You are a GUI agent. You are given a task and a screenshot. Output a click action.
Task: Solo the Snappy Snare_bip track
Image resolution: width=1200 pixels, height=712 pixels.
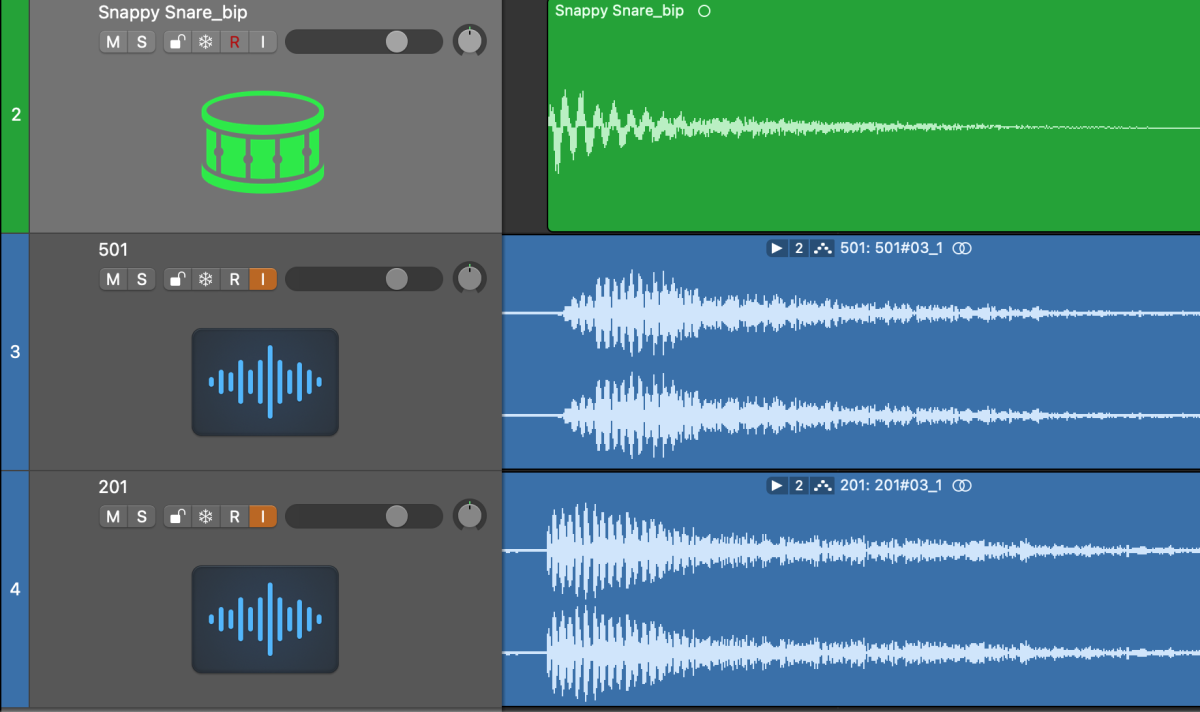[x=141, y=41]
